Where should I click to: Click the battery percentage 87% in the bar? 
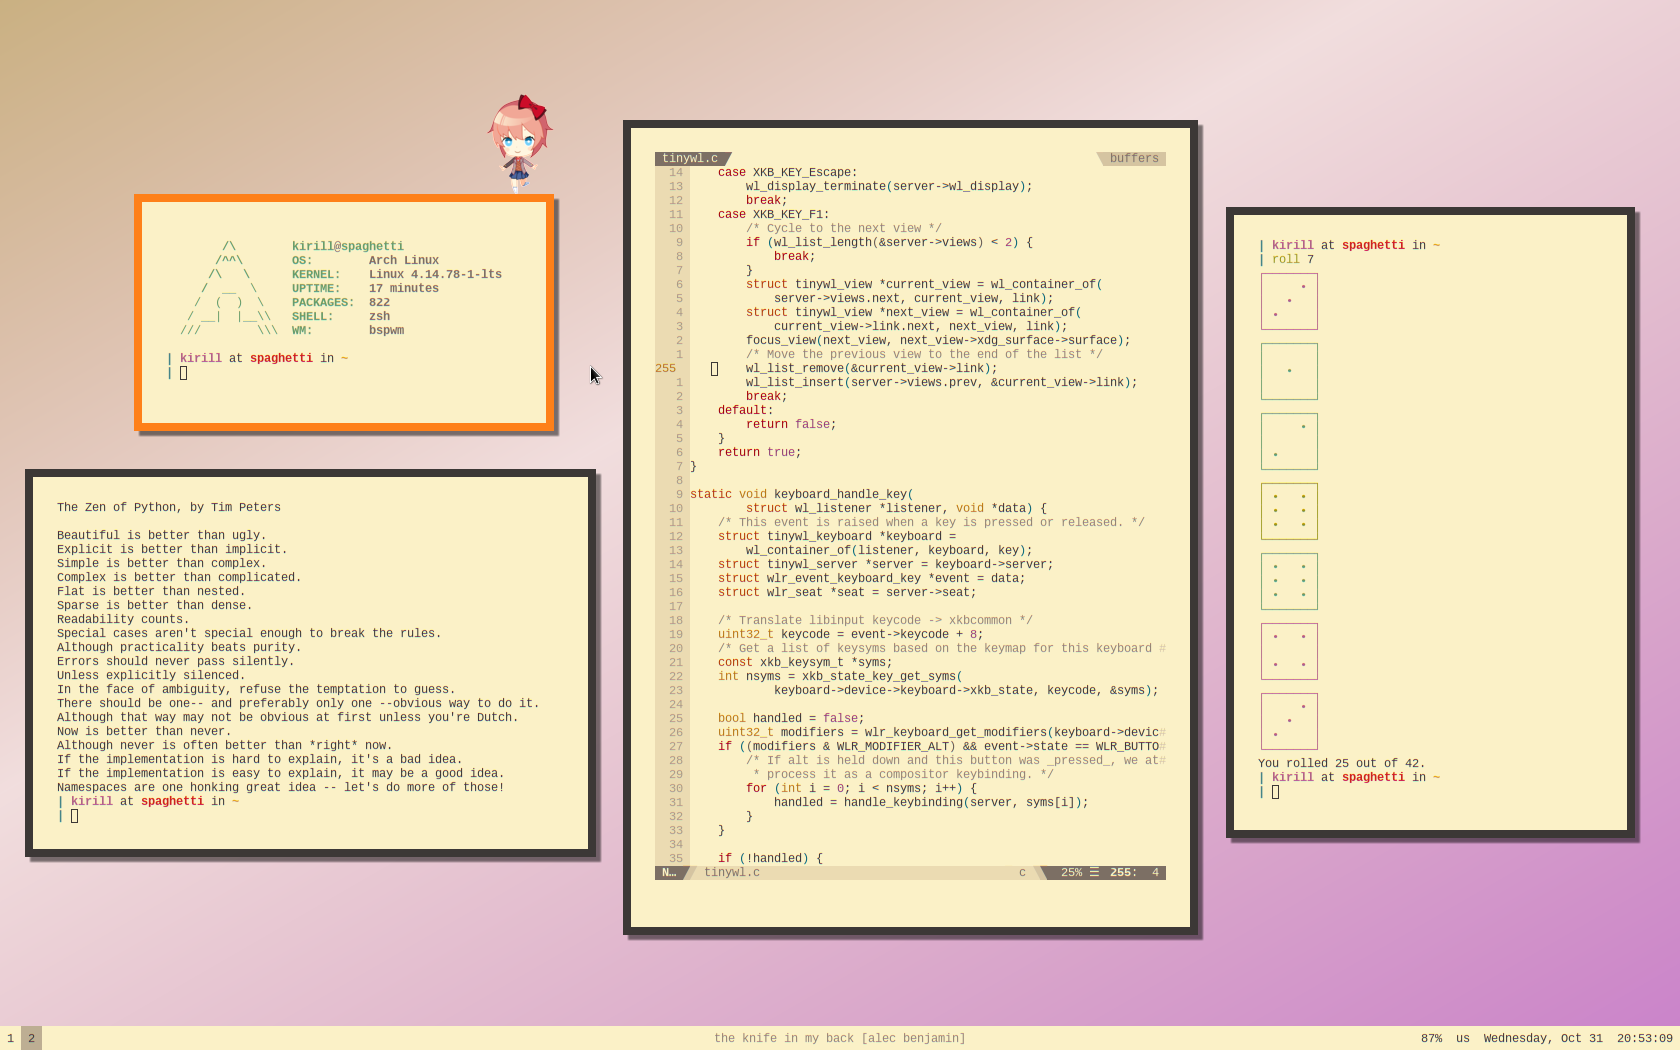1431,1038
